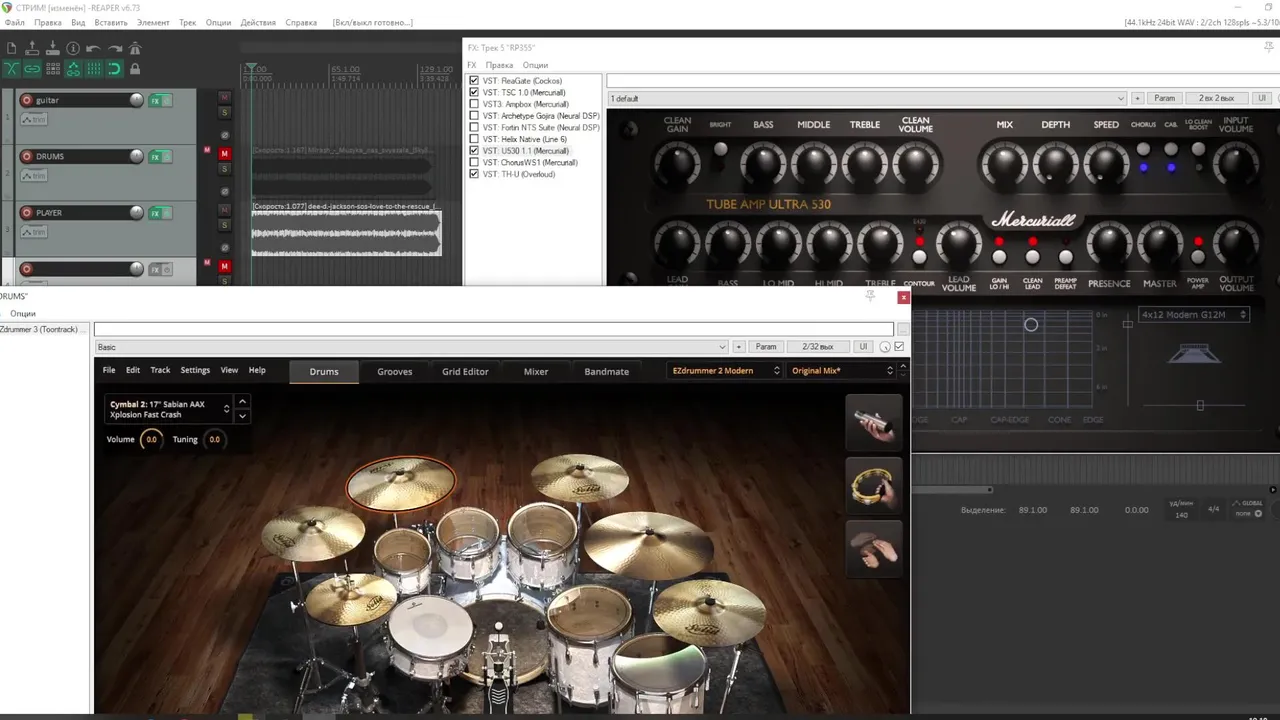Viewport: 1280px width, 720px height.
Task: Switch to Grid Editor tab
Action: tap(465, 371)
